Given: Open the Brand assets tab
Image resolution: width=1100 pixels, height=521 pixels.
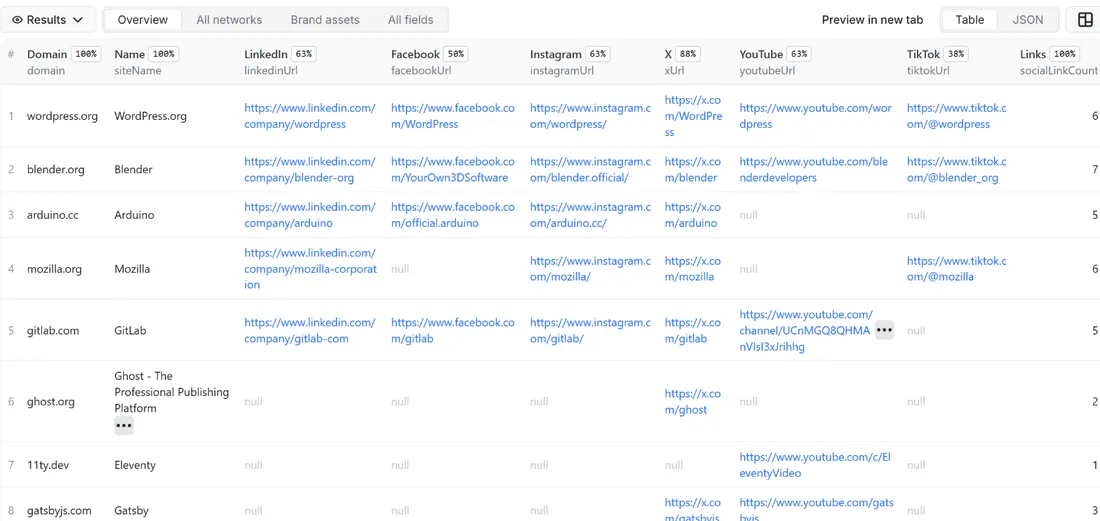Looking at the screenshot, I should 325,20.
